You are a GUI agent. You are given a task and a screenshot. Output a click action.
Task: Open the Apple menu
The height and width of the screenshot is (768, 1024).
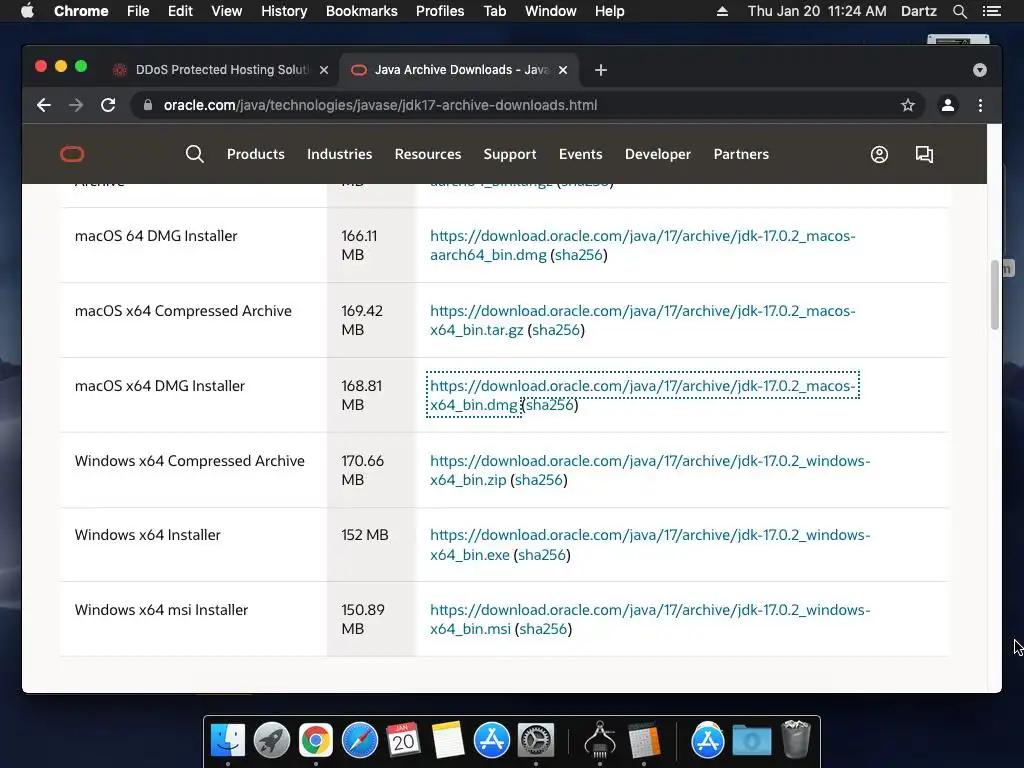(27, 11)
